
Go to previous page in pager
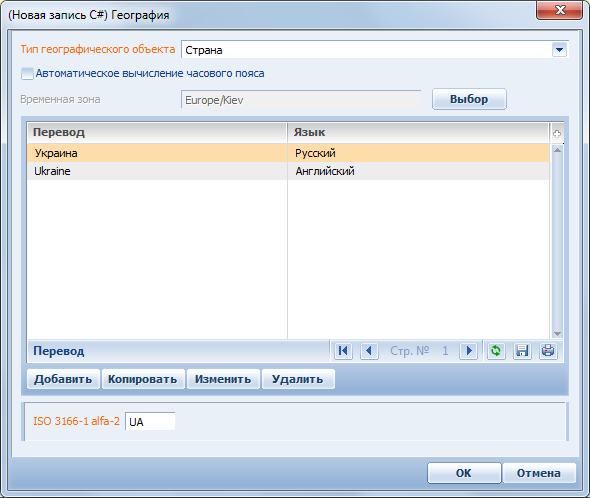click(369, 351)
